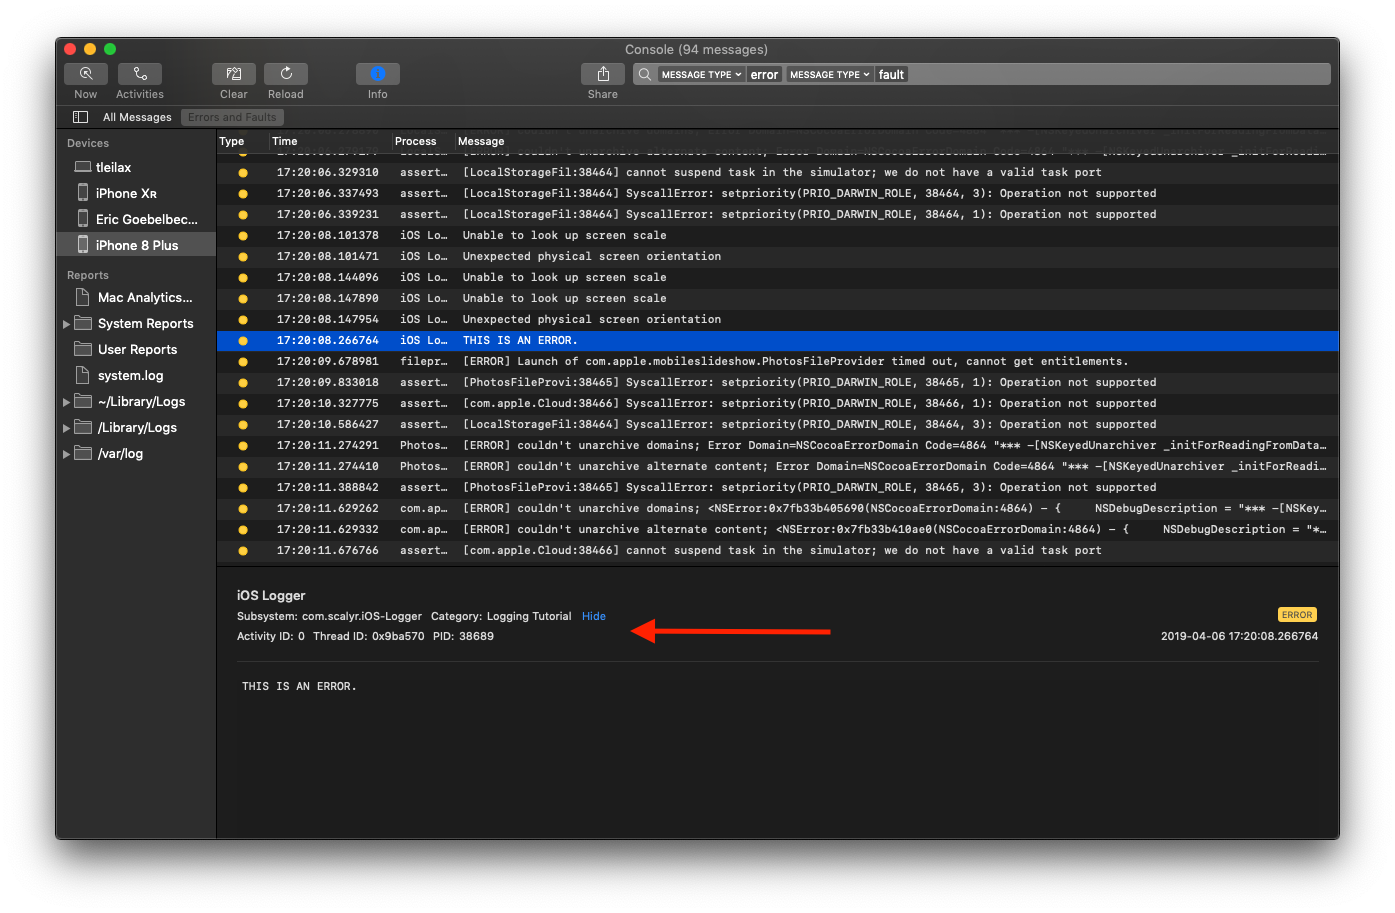This screenshot has height=913, width=1395.
Task: Click the Hide link in details
Action: pyautogui.click(x=594, y=616)
